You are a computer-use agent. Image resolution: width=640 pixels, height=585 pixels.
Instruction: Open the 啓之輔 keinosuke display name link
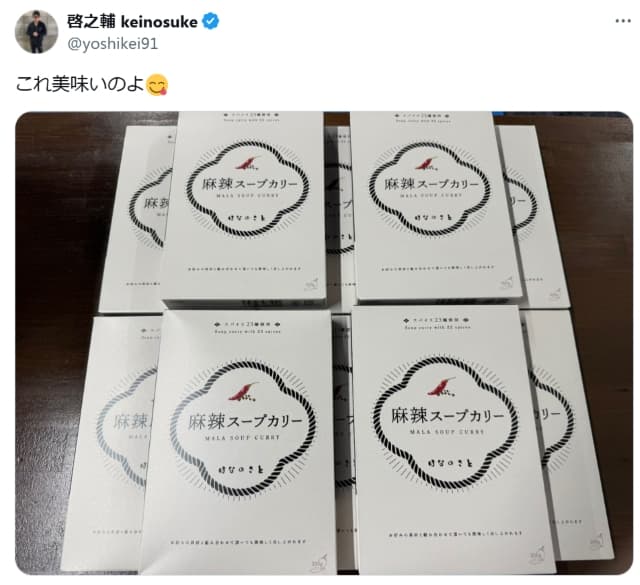132,22
